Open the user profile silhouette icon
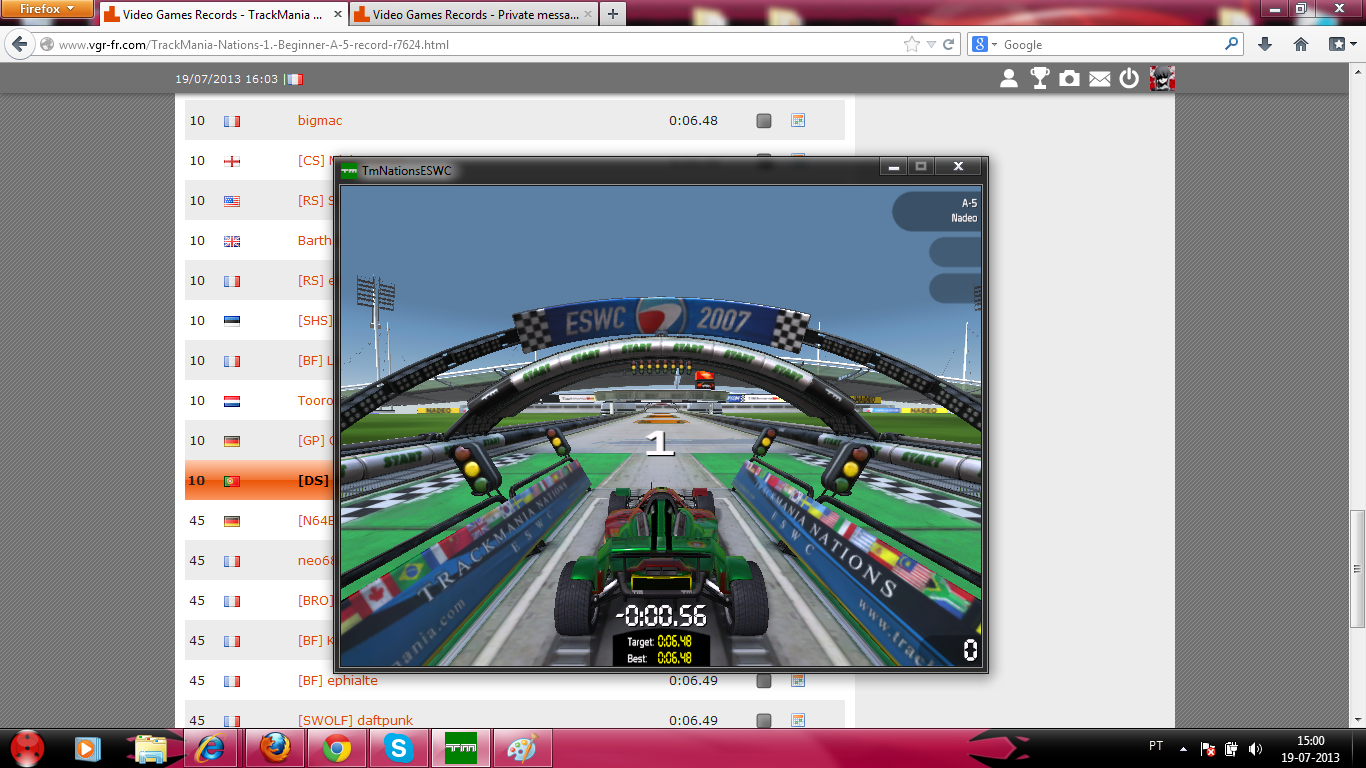 pos(1009,79)
